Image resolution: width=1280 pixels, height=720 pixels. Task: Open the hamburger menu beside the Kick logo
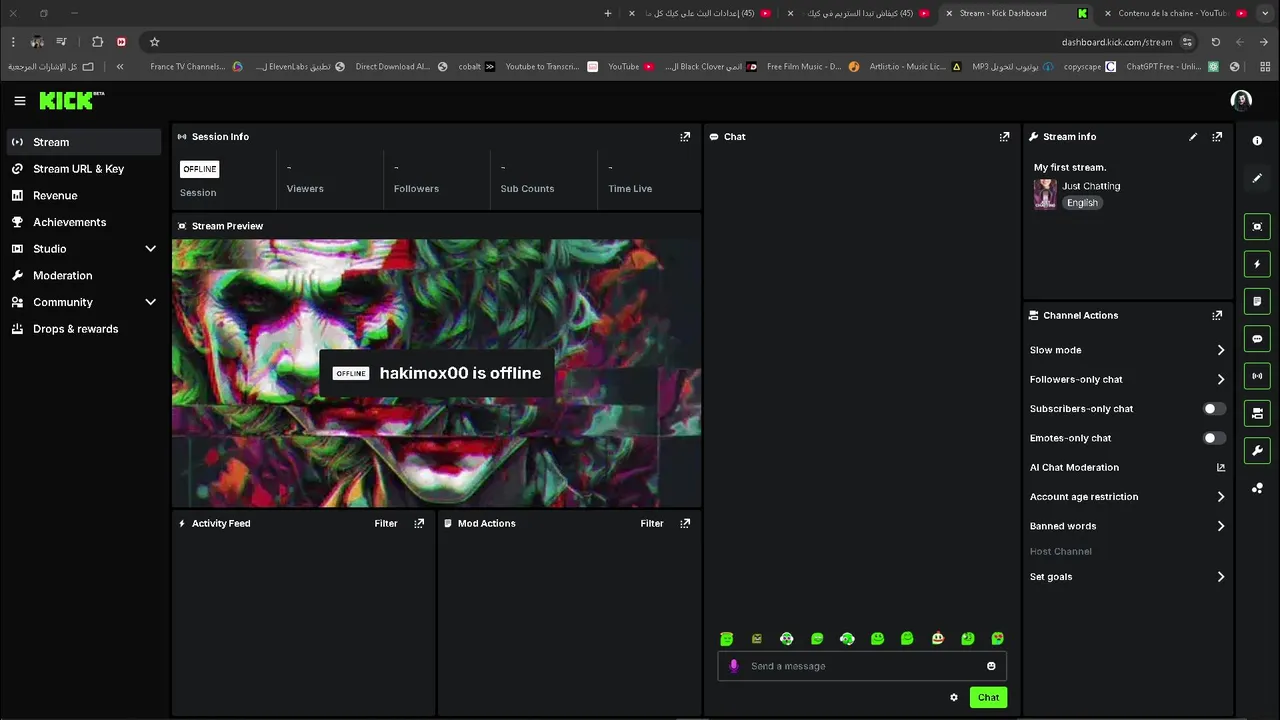click(20, 101)
